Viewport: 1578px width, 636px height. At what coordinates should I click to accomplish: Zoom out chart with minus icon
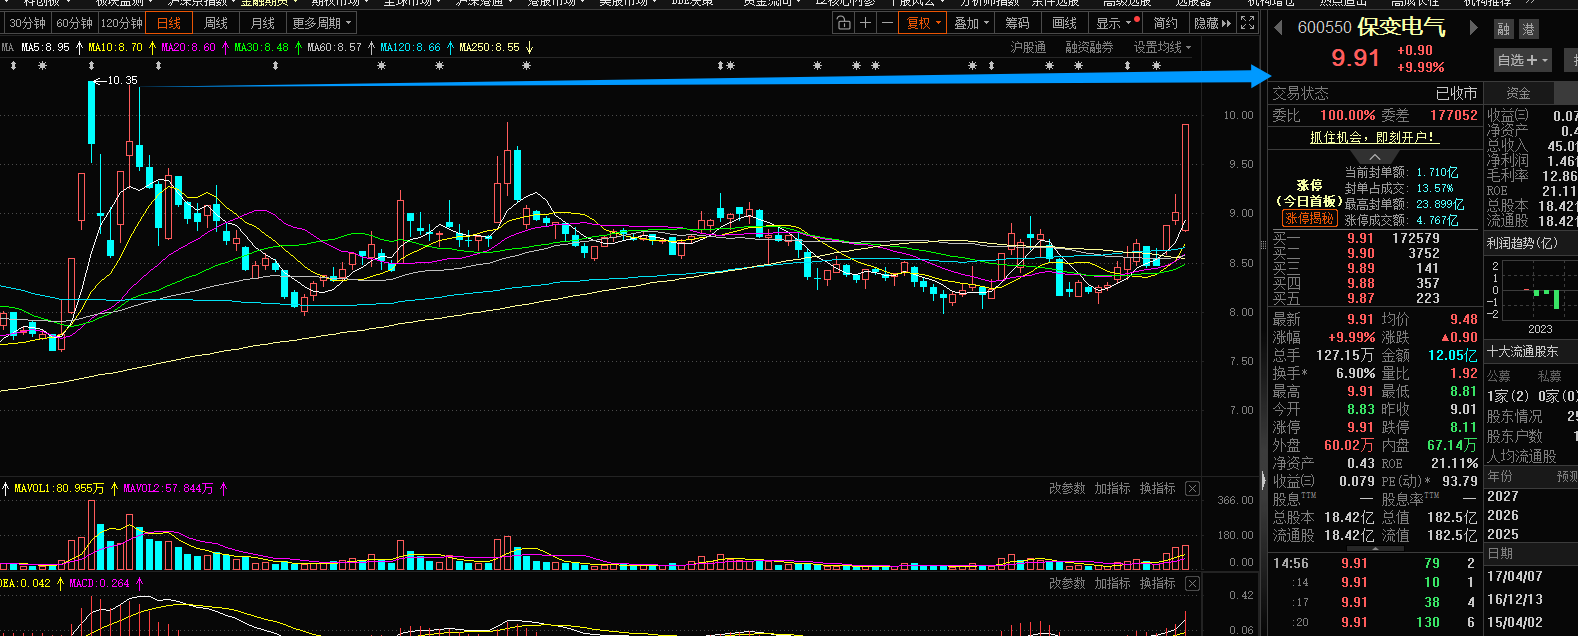886,23
